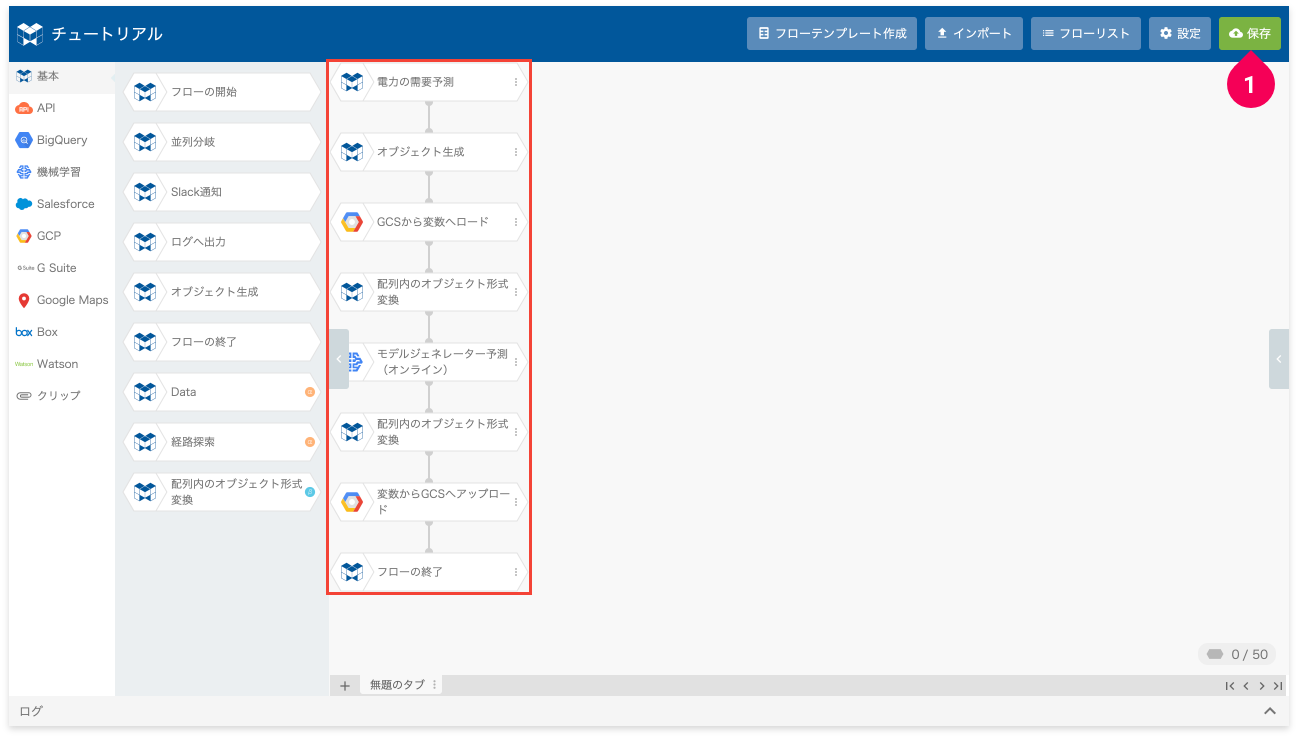Open menu dots on 電力の需要予測 block
The image size is (1298, 738).
516,82
